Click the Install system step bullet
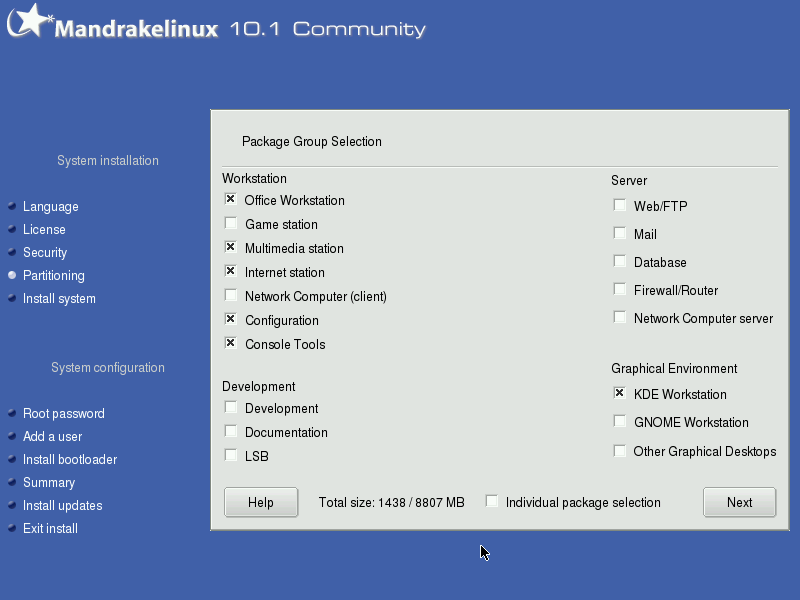 [12, 298]
